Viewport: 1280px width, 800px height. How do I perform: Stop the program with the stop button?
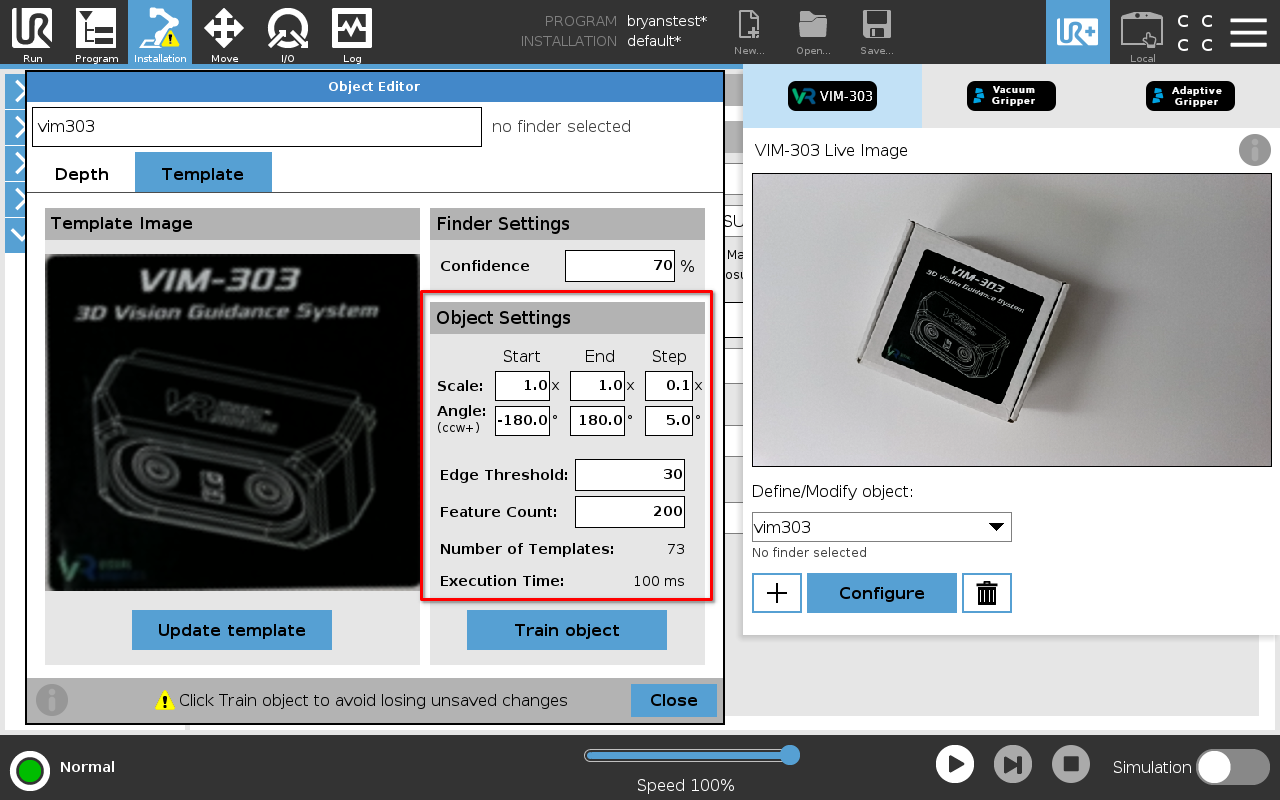click(x=1071, y=765)
